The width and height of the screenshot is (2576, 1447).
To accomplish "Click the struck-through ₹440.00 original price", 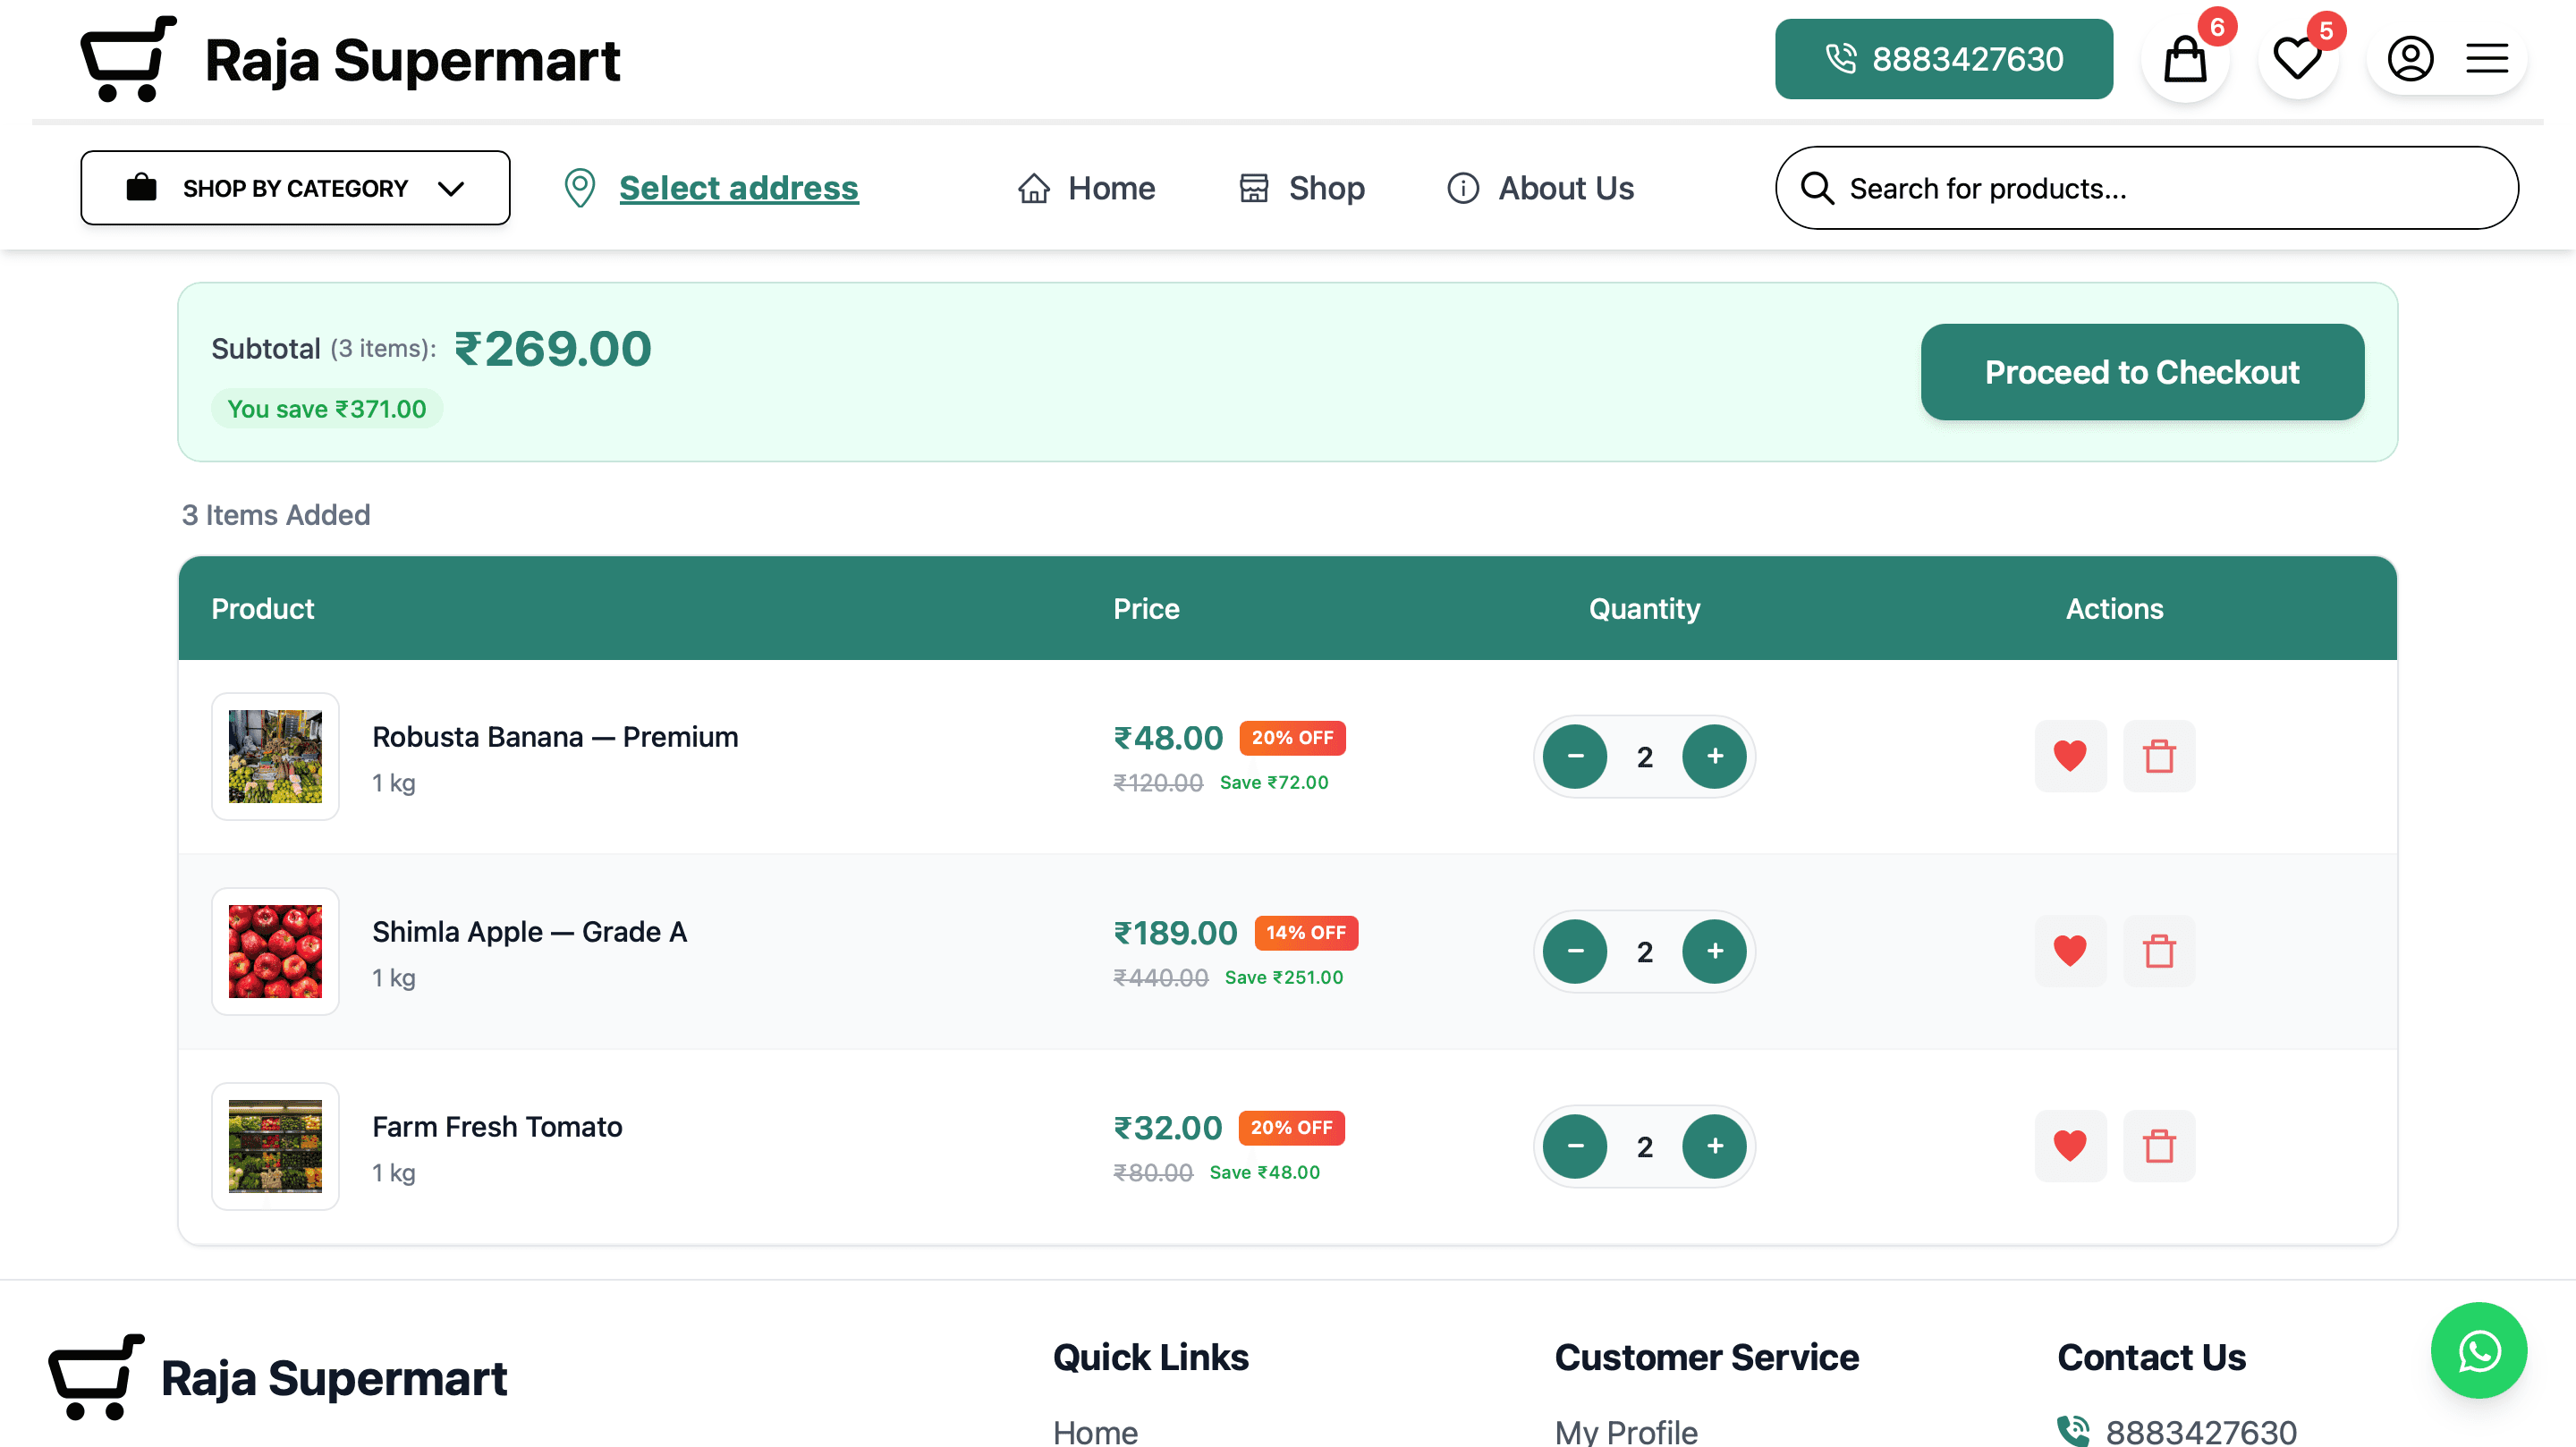I will coord(1161,977).
